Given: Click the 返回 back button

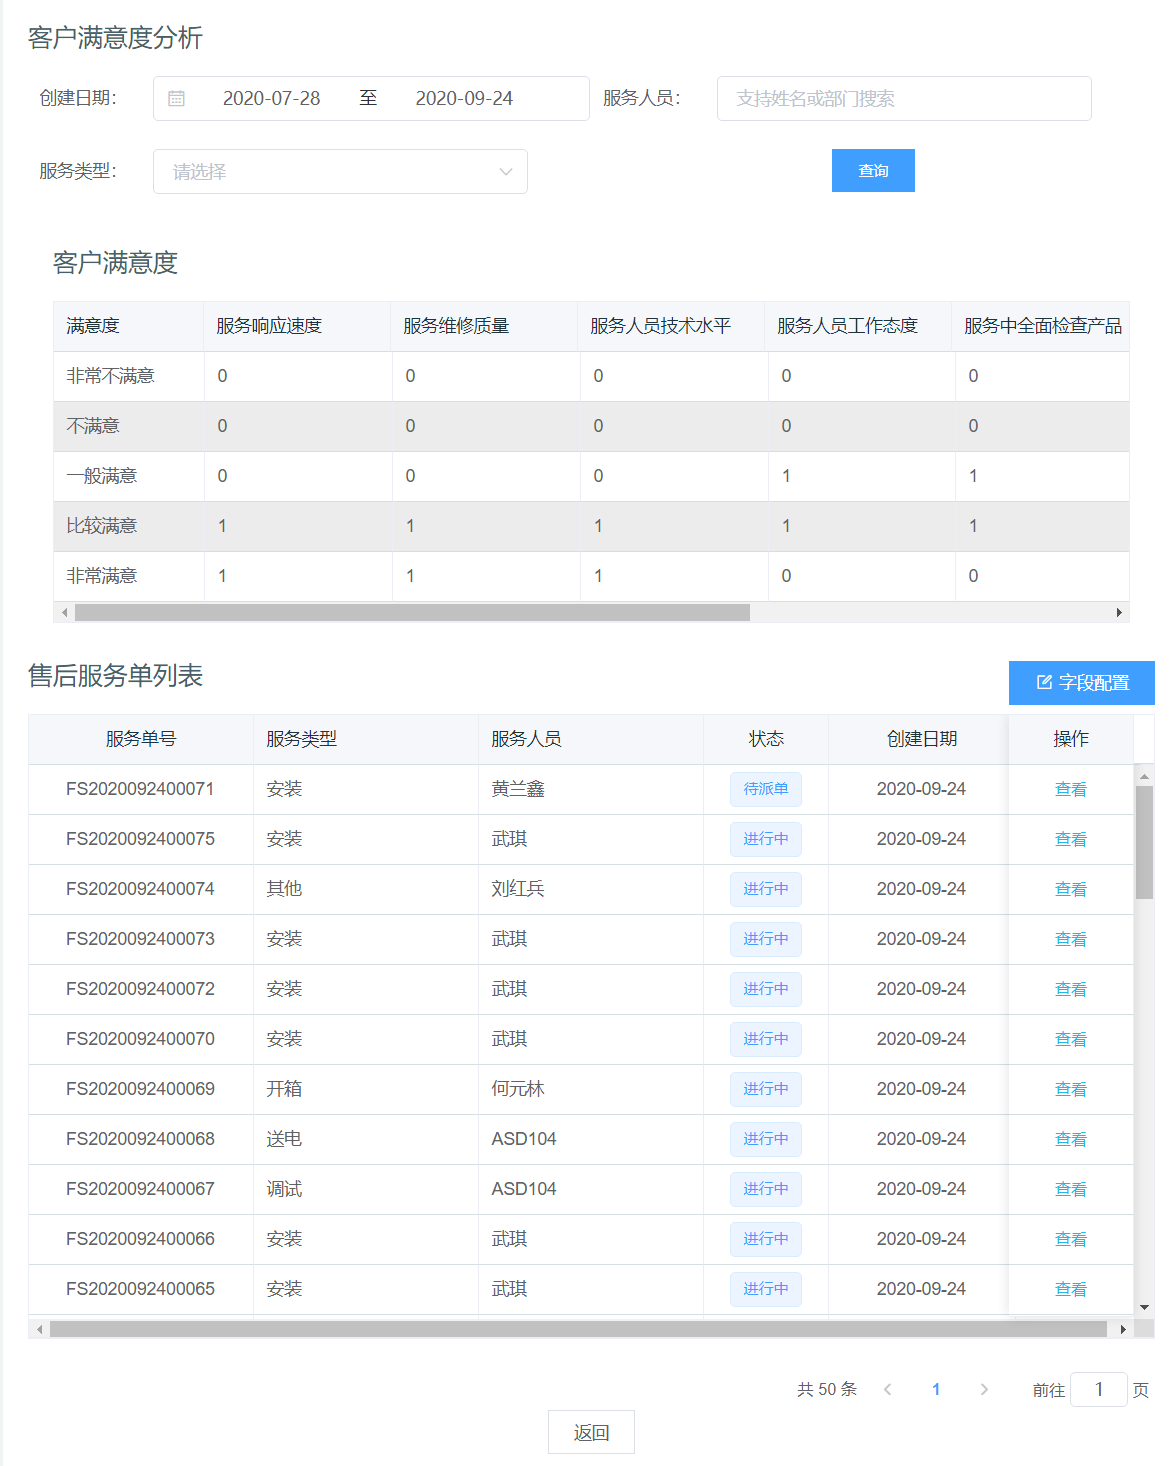Looking at the screenshot, I should point(591,1432).
